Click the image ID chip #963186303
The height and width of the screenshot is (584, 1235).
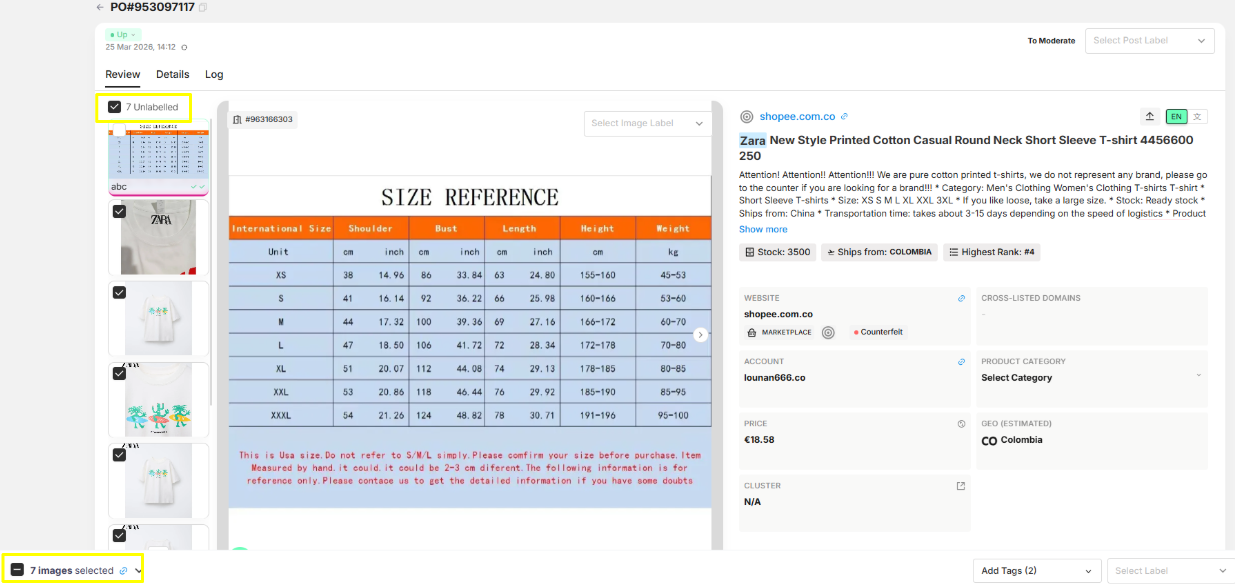[x=263, y=119]
